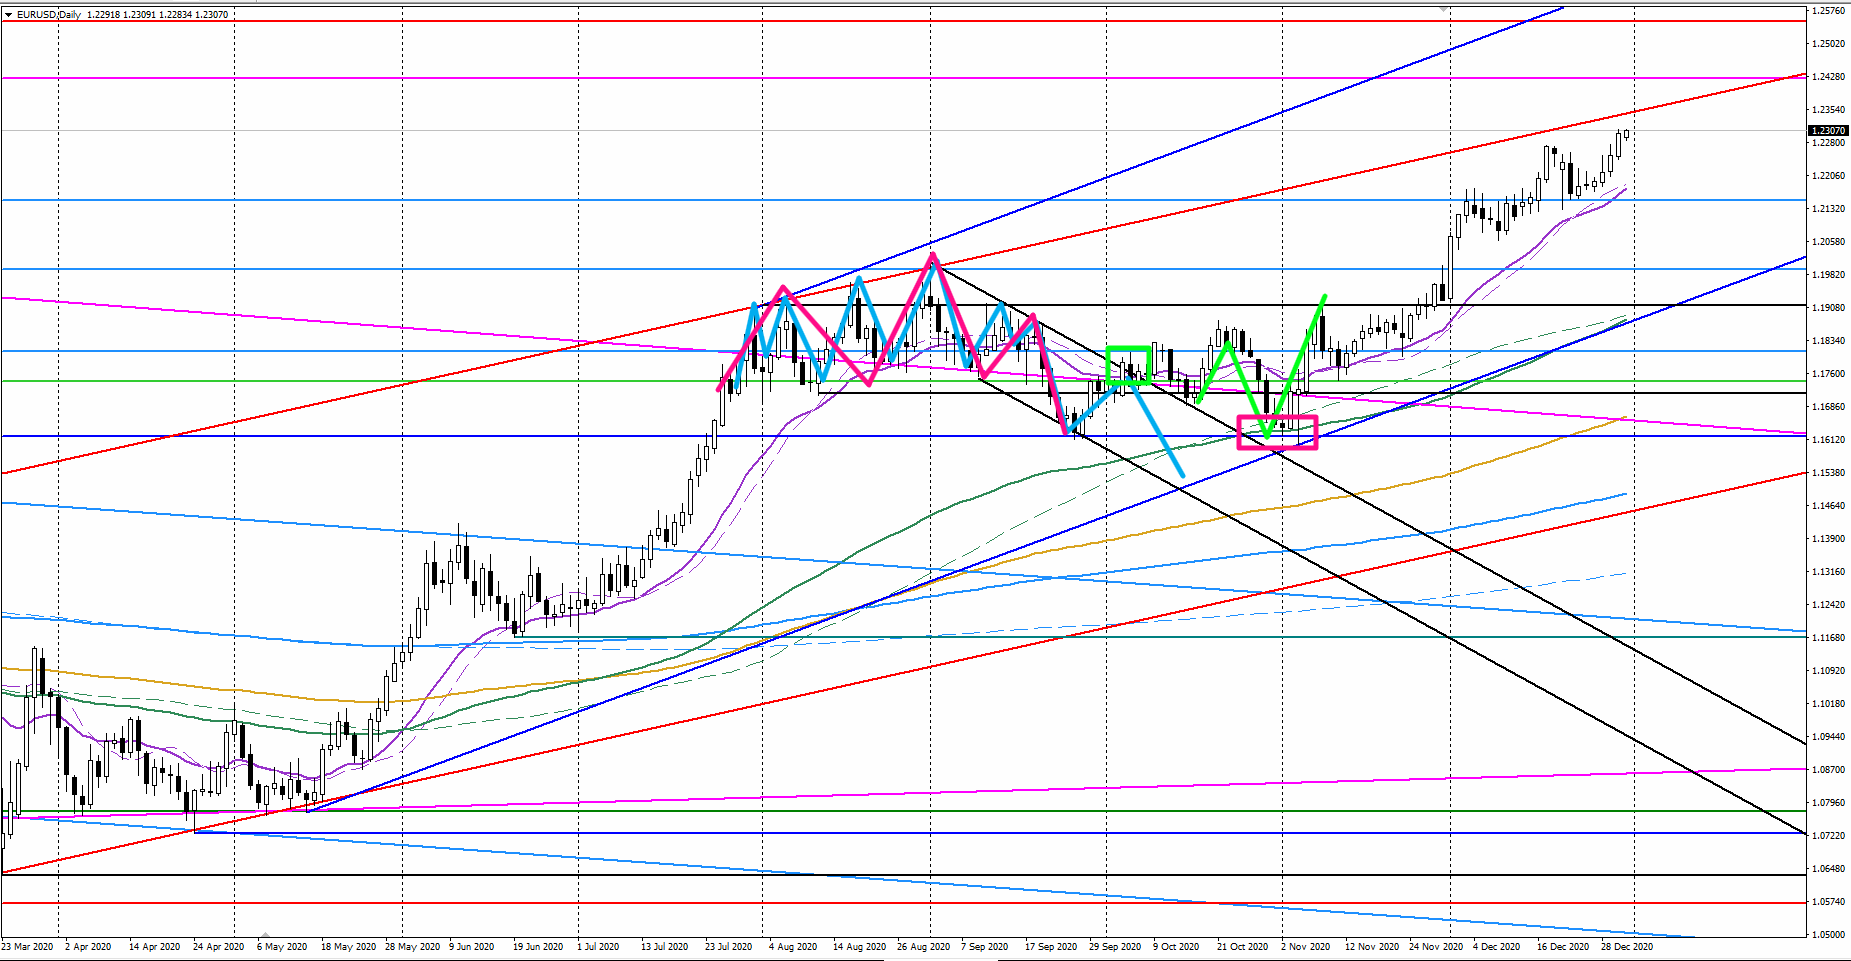Click price scale label 1.21320

[x=1828, y=209]
